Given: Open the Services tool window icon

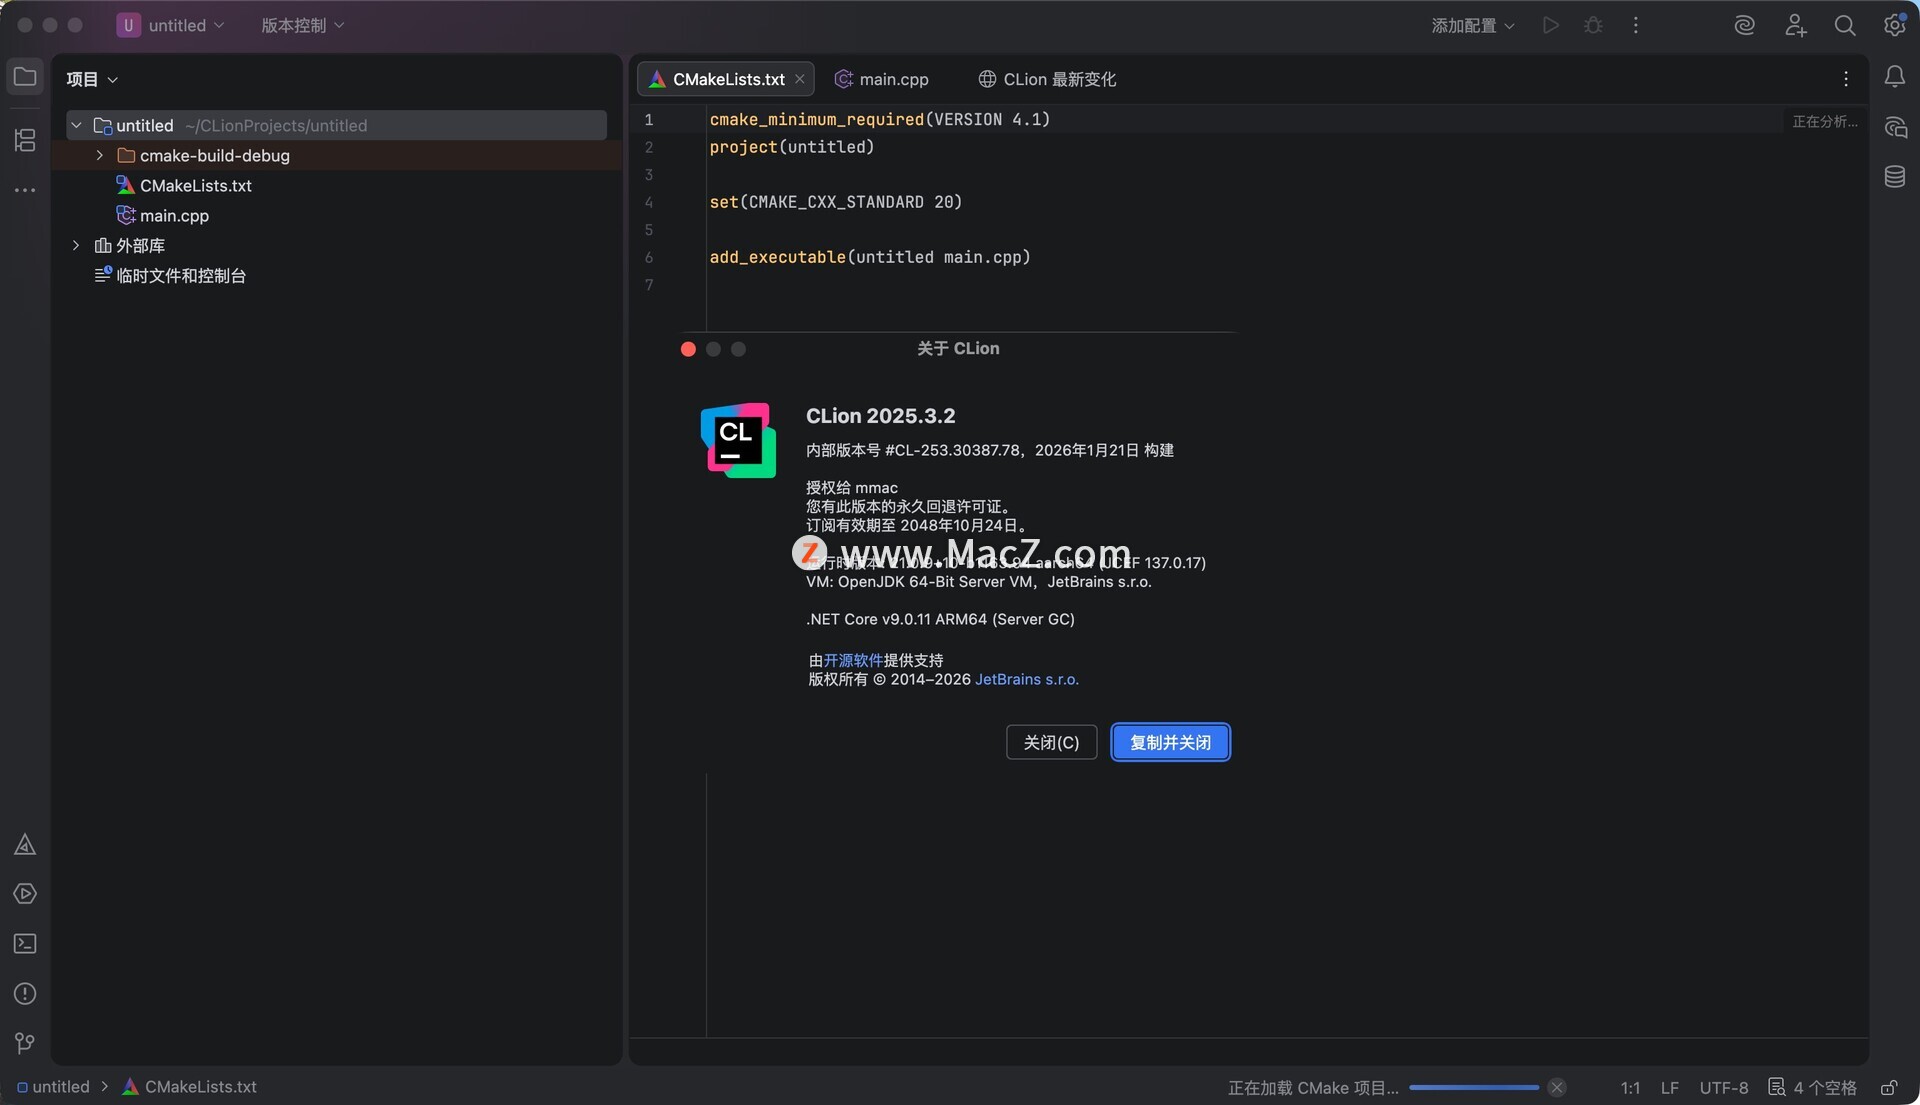Looking at the screenshot, I should 25,894.
